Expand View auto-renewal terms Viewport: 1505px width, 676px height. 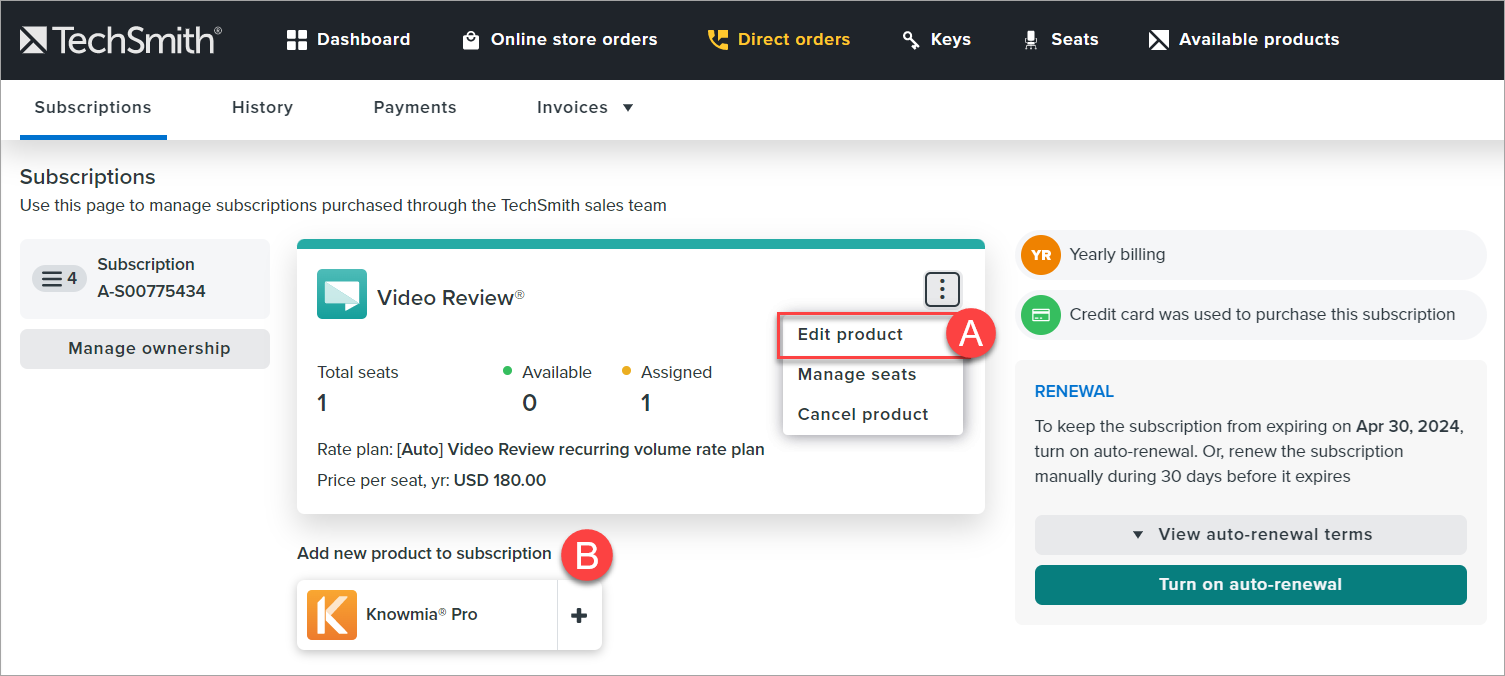click(1249, 534)
